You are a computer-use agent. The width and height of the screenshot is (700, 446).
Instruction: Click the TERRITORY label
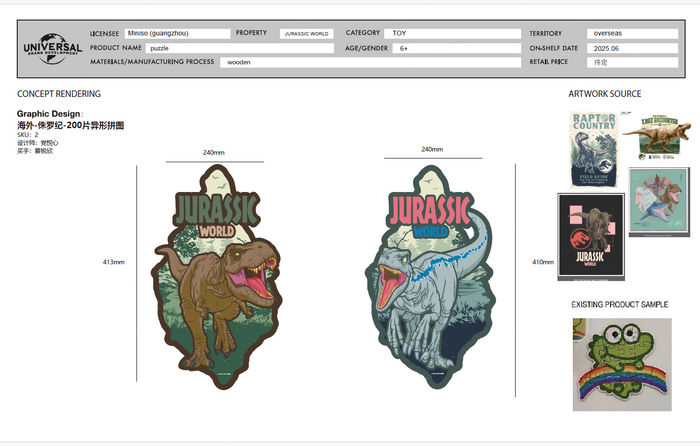[x=546, y=33]
